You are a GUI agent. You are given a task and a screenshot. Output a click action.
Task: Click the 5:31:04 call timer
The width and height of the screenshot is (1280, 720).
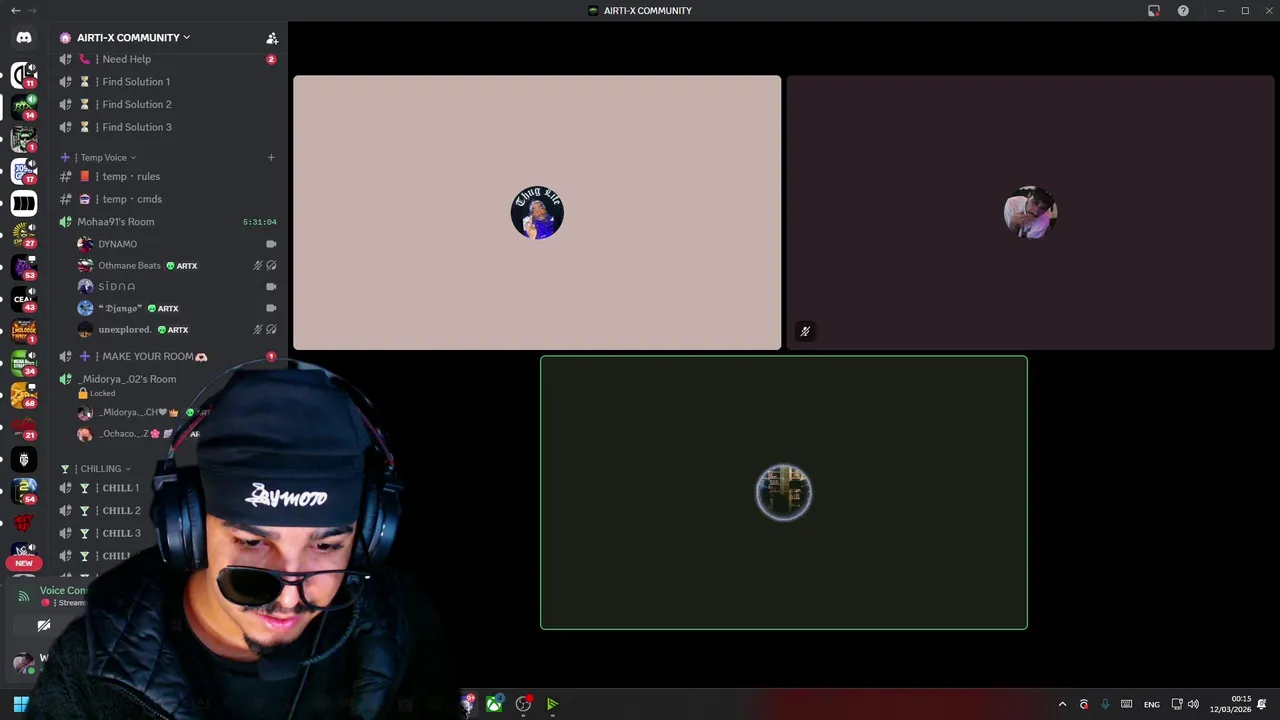tap(260, 222)
